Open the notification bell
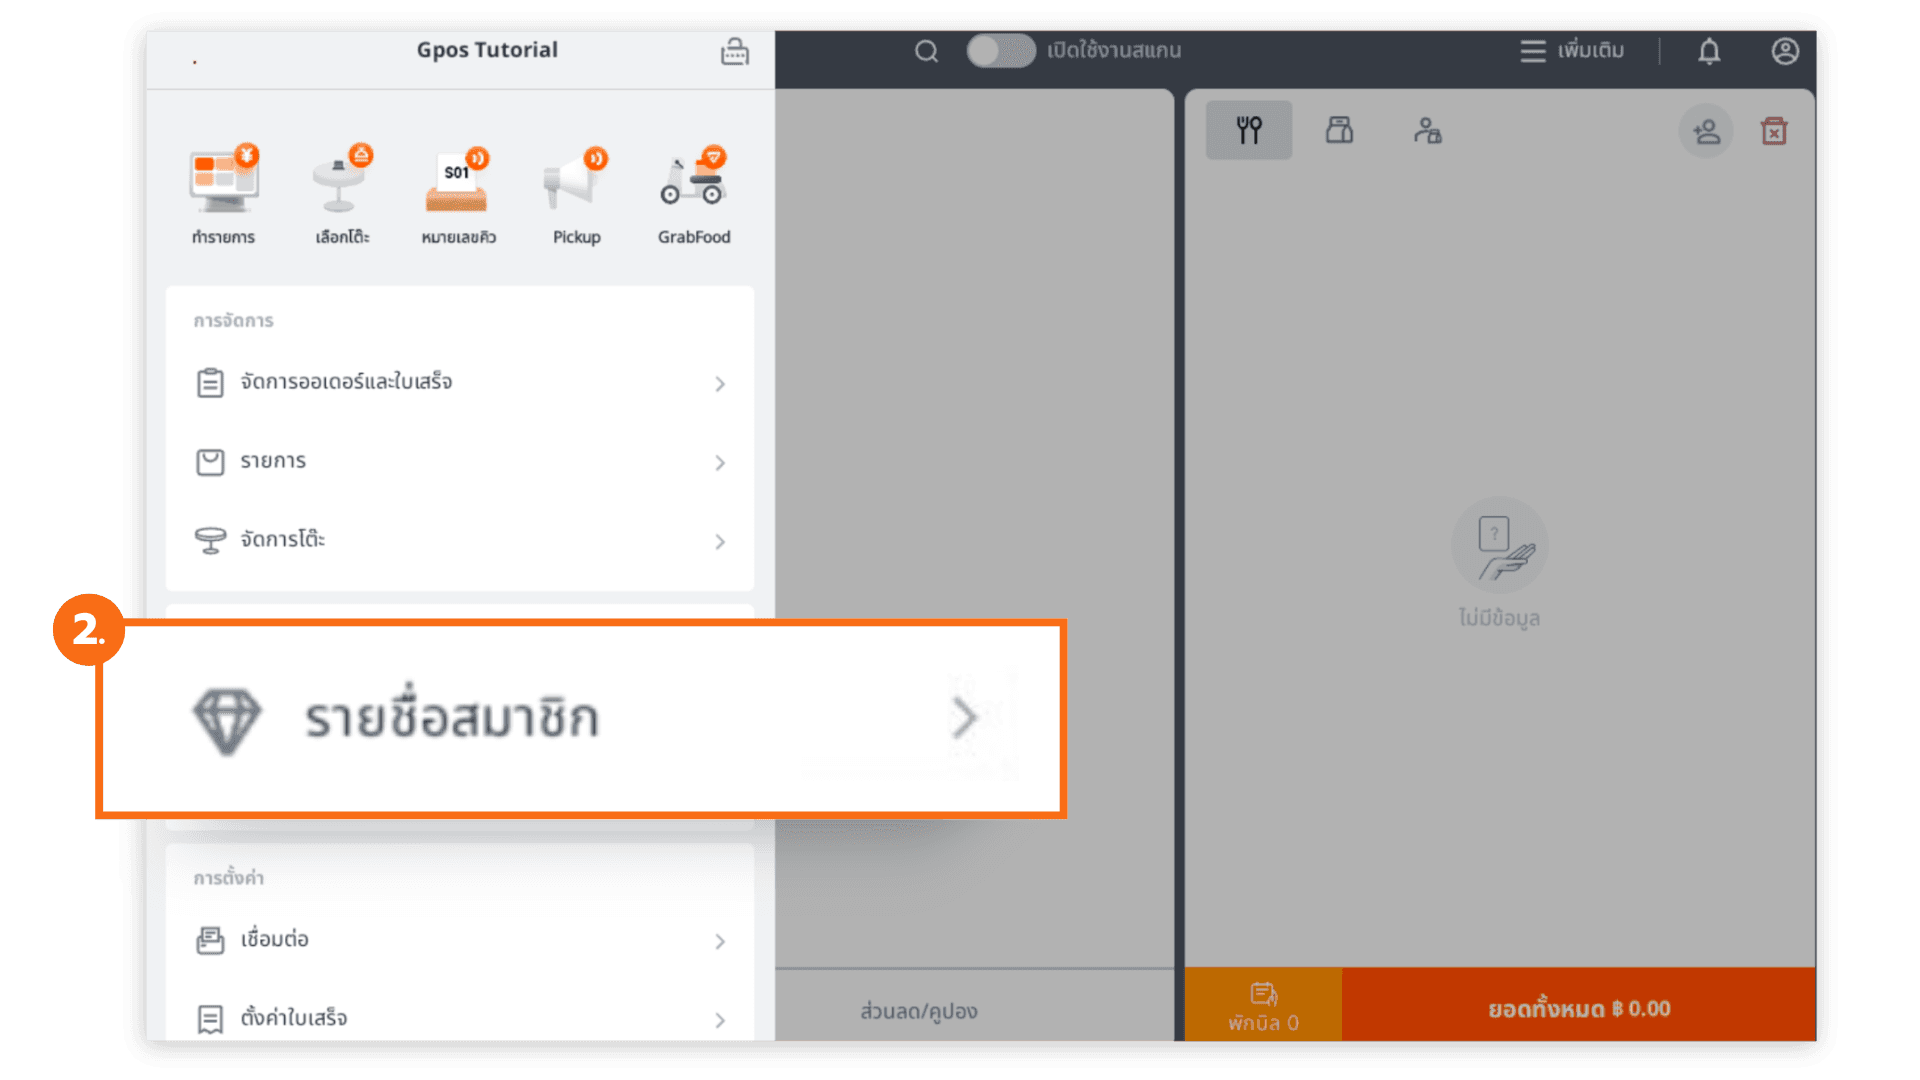 [x=1709, y=52]
